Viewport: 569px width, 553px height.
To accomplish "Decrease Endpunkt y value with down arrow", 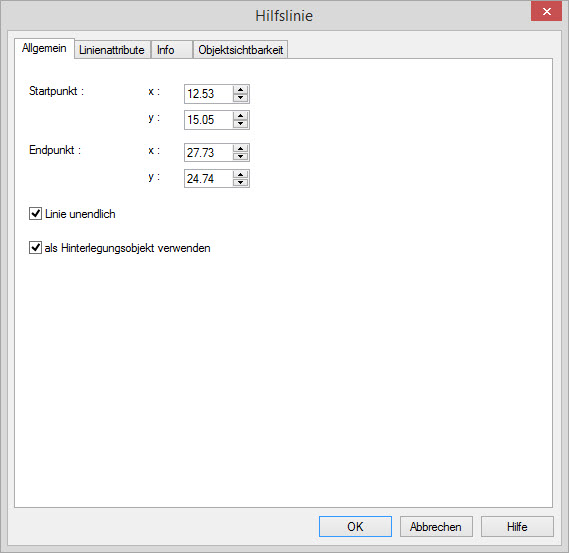I will (x=240, y=183).
